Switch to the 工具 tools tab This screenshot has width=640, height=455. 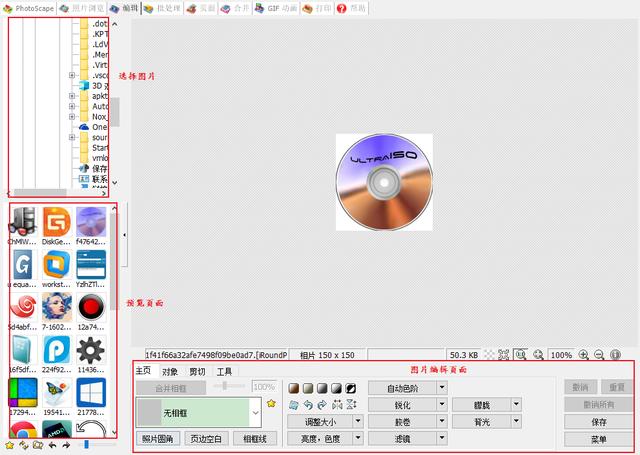coord(224,371)
